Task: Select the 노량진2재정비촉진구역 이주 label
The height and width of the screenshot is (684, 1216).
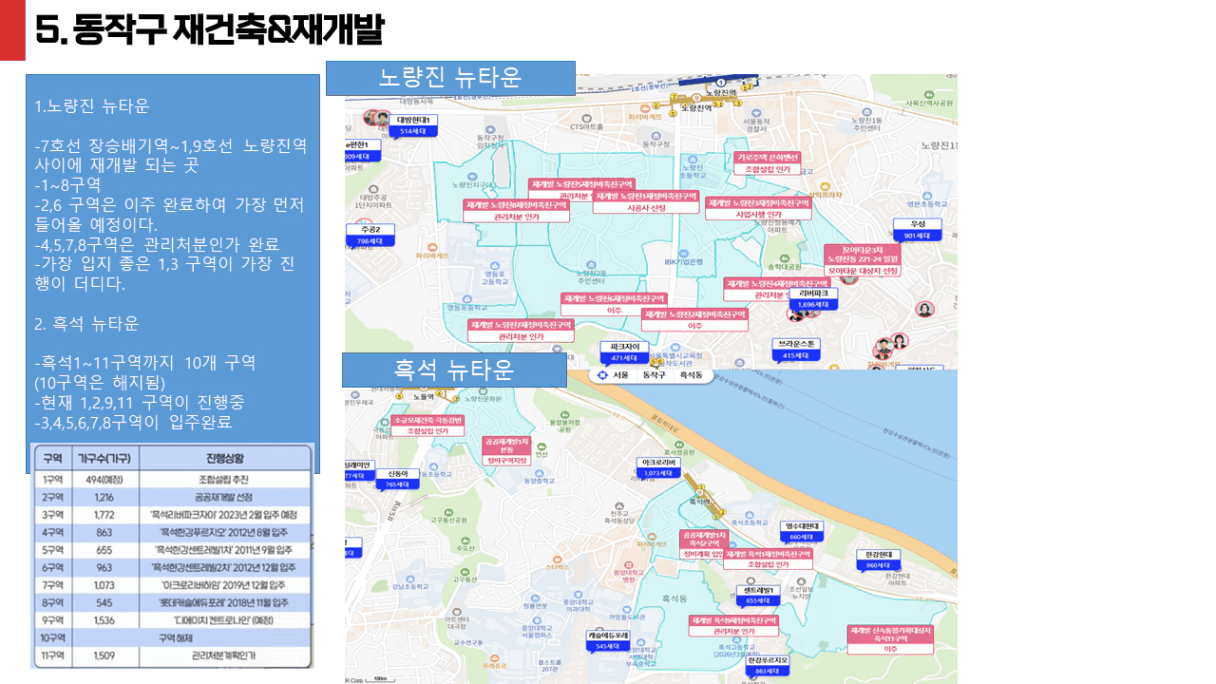Action: click(695, 320)
